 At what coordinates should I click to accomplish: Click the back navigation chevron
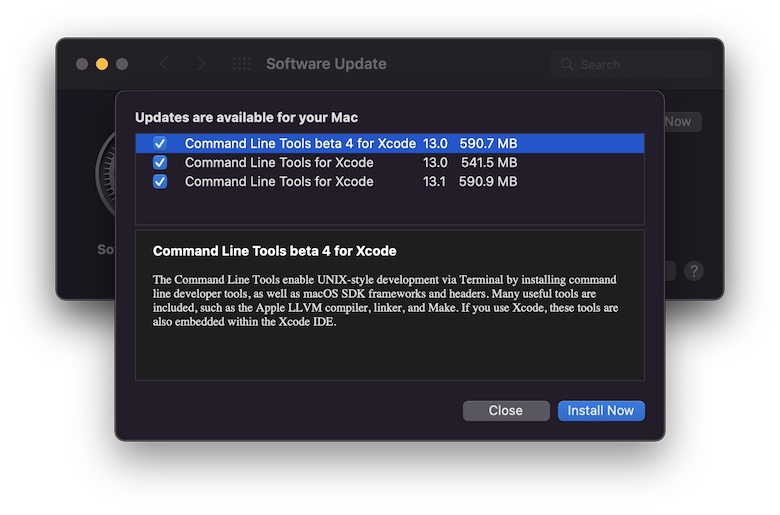click(x=164, y=64)
